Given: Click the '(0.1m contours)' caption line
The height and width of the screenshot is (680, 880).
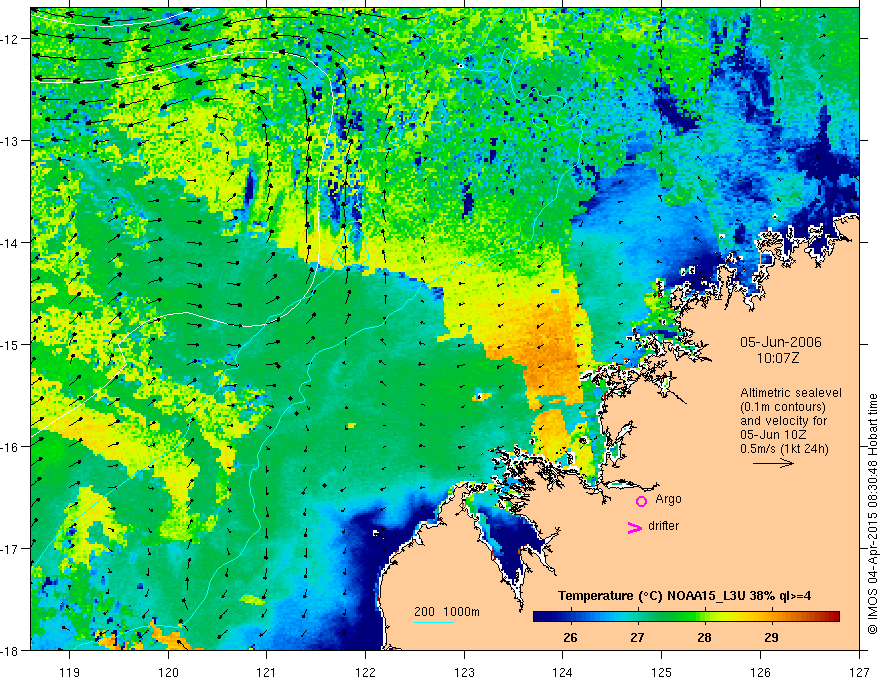Looking at the screenshot, I should point(783,407).
